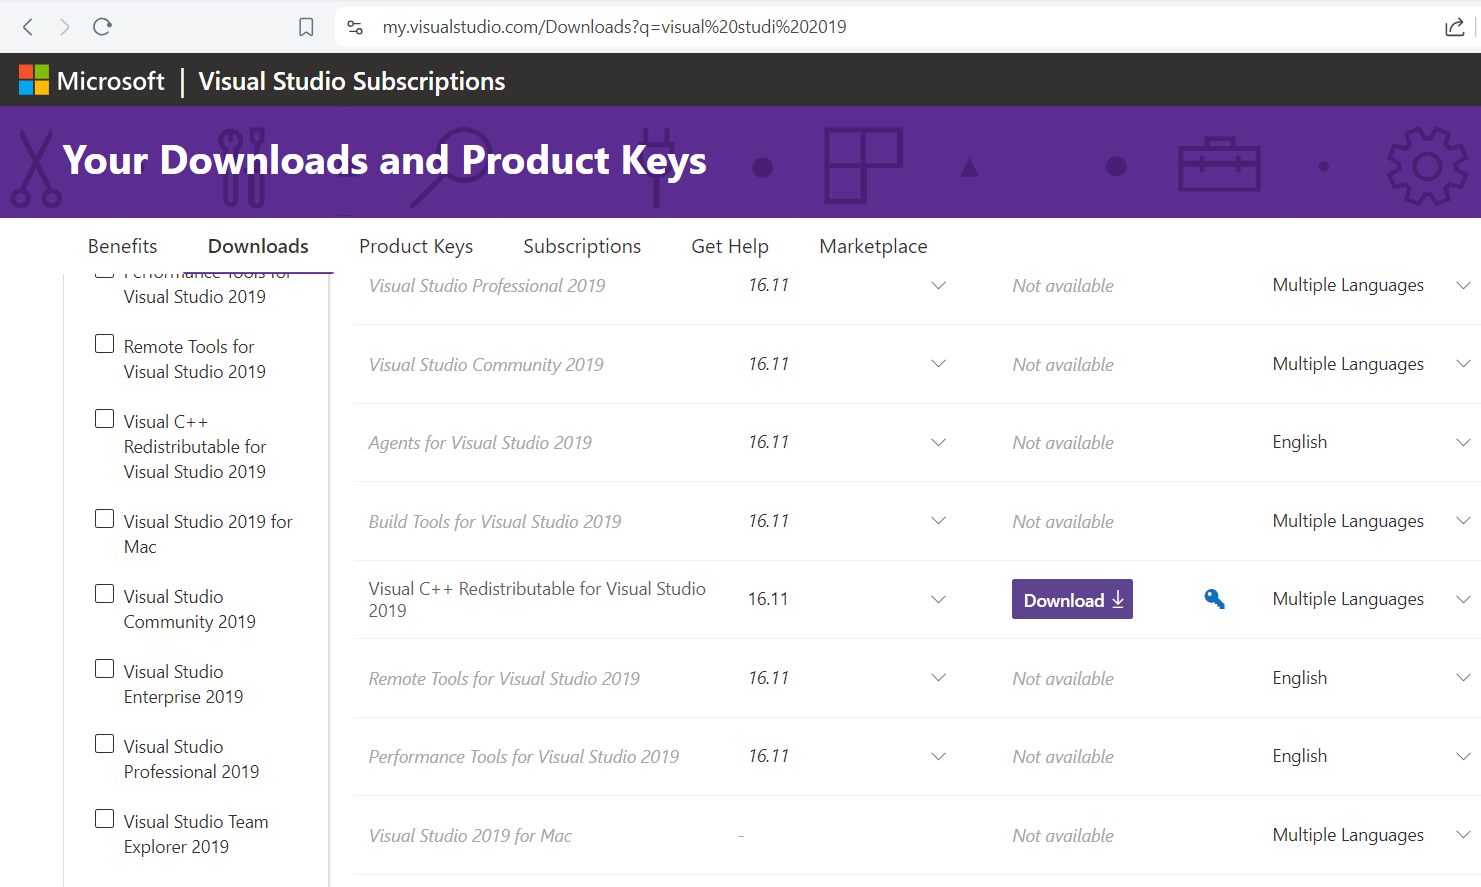Check Visual Studio Professional 2019 filter

[104, 744]
